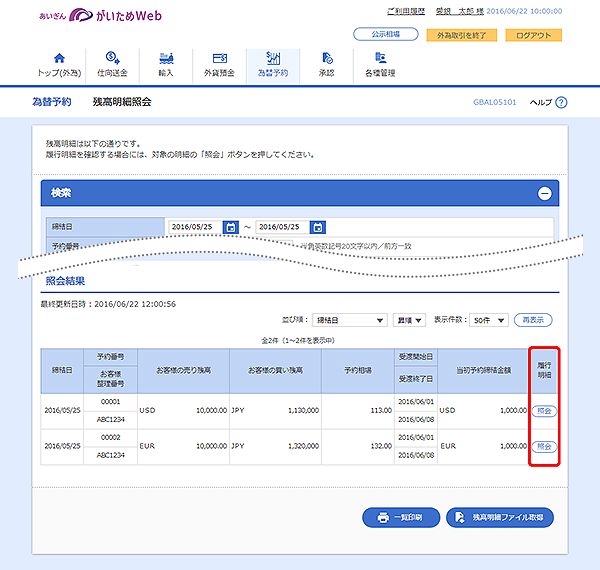Click the お客様の買い残高 column header

276,370
